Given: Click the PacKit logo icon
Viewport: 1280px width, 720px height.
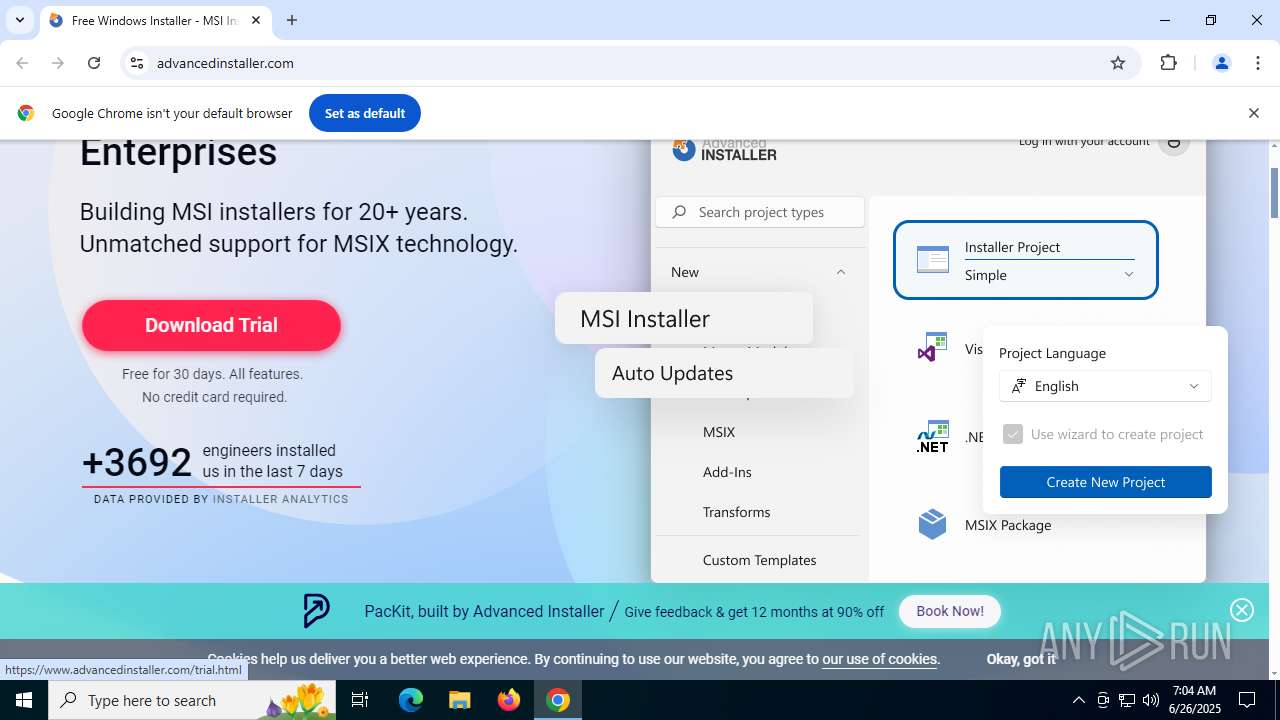Looking at the screenshot, I should [x=316, y=610].
